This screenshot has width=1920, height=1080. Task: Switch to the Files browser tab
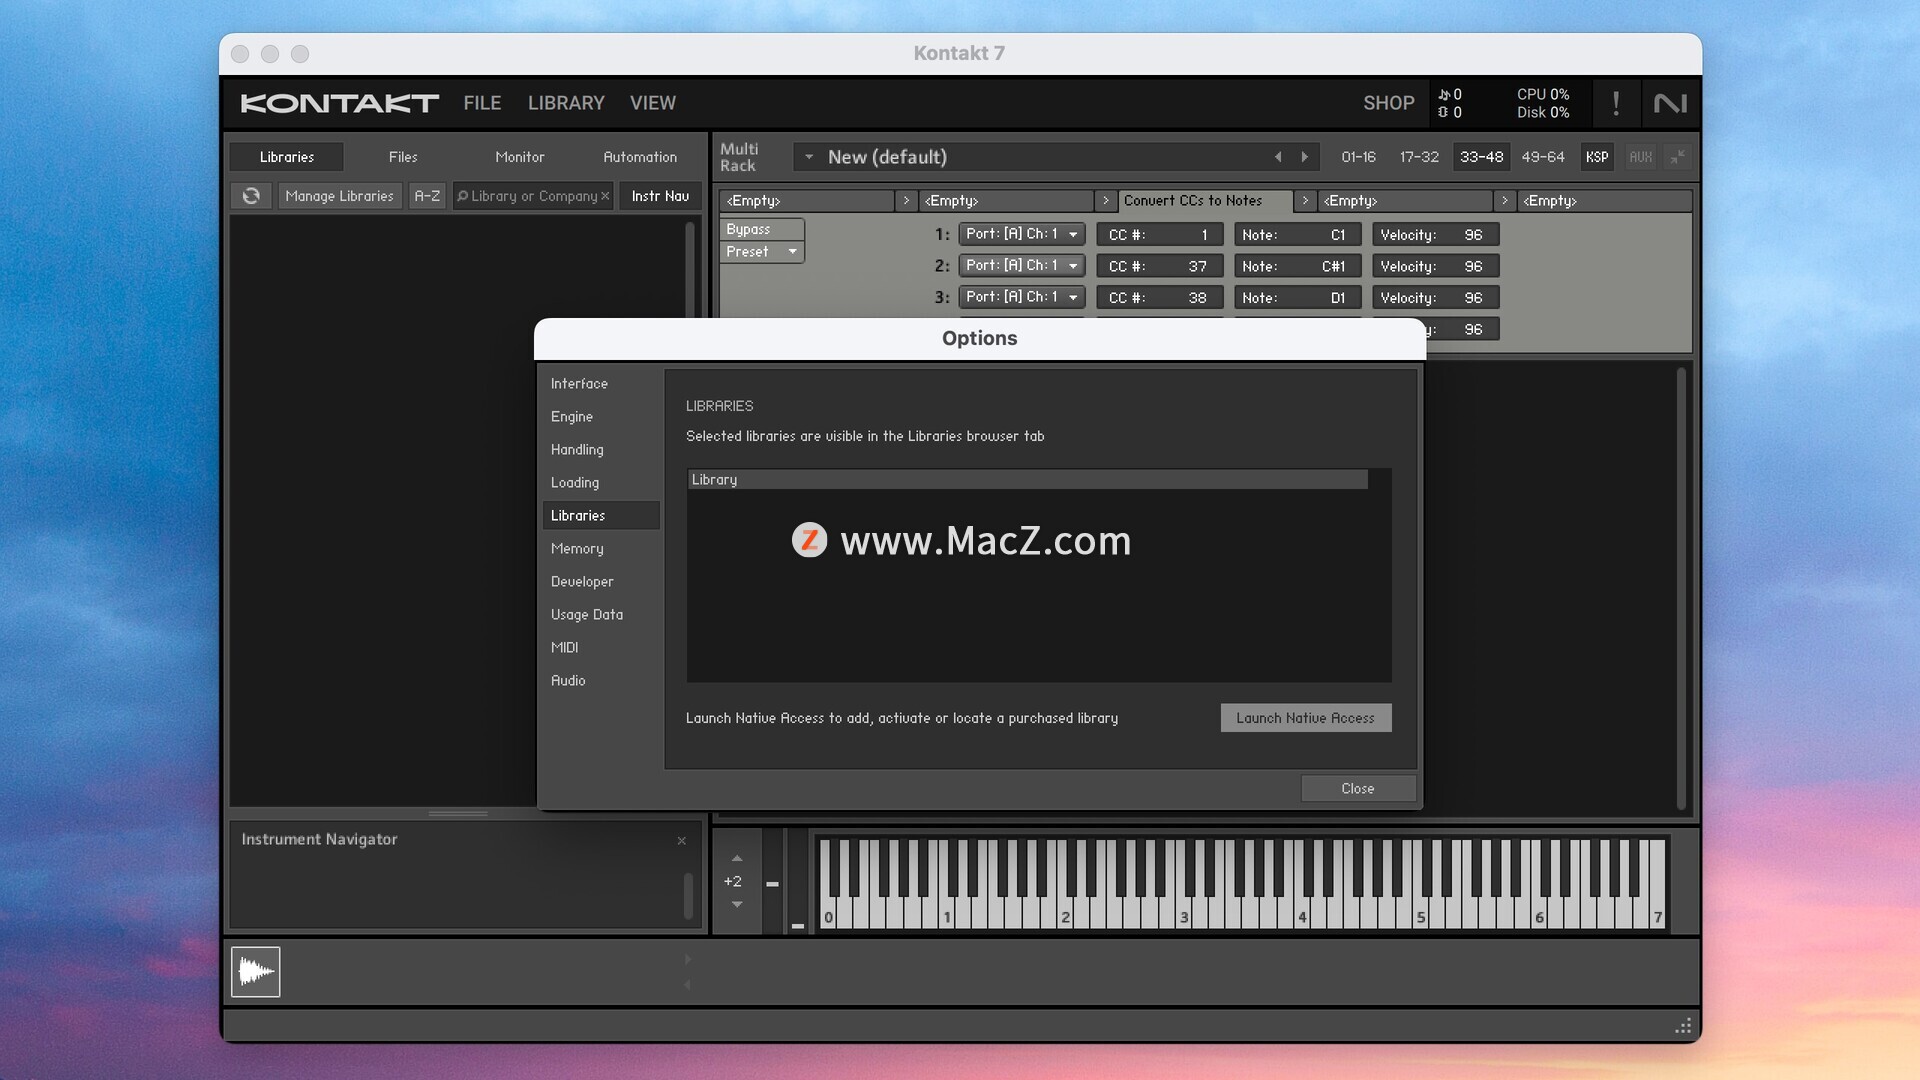[x=403, y=157]
